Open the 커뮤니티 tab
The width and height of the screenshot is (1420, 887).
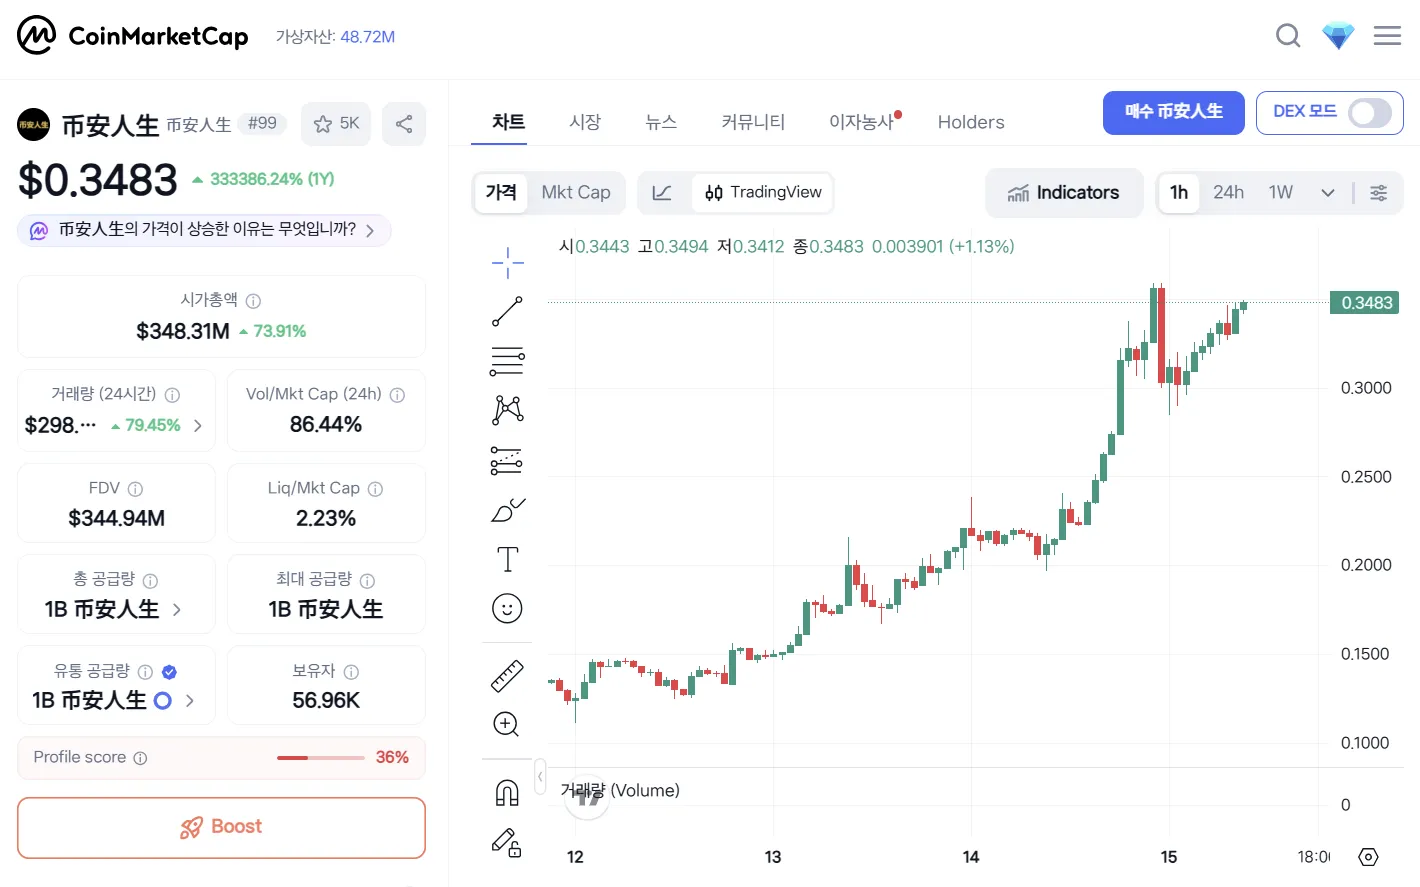[x=753, y=123]
